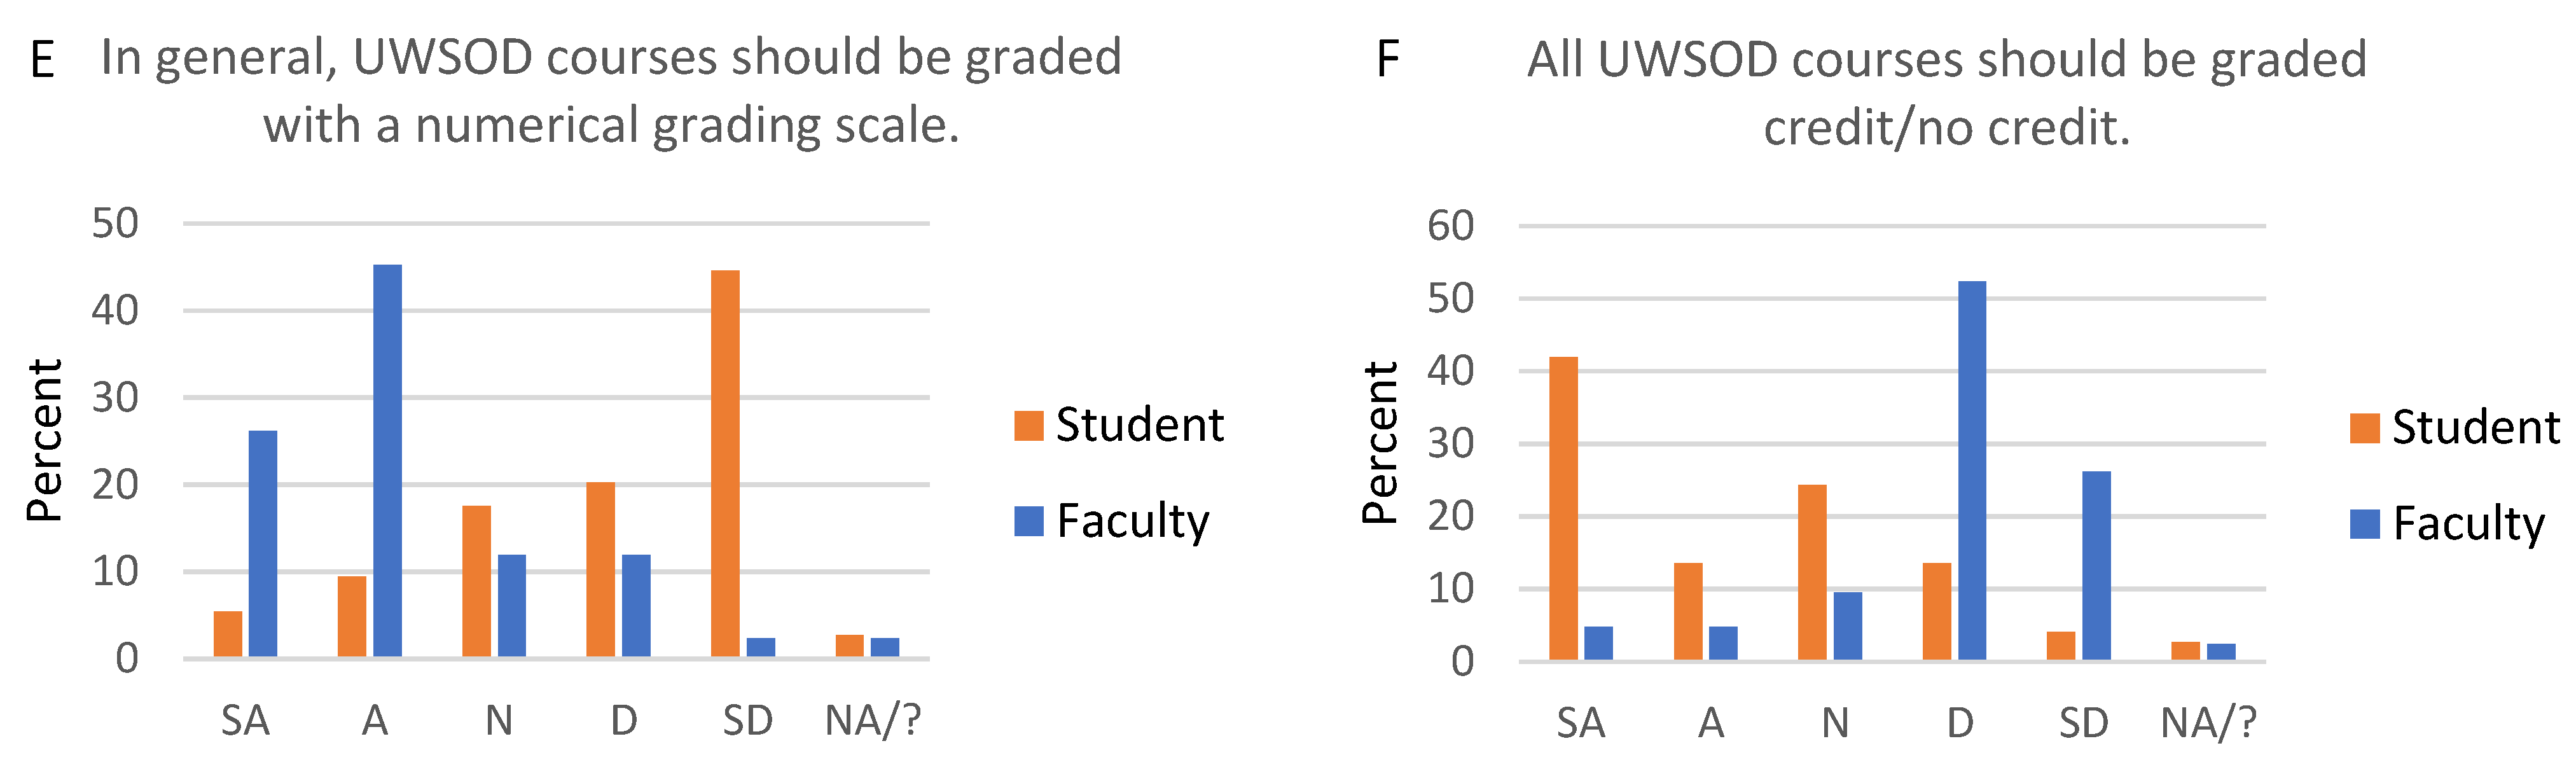
Task: Click the numerical grading scale chart title
Action: (x=611, y=91)
